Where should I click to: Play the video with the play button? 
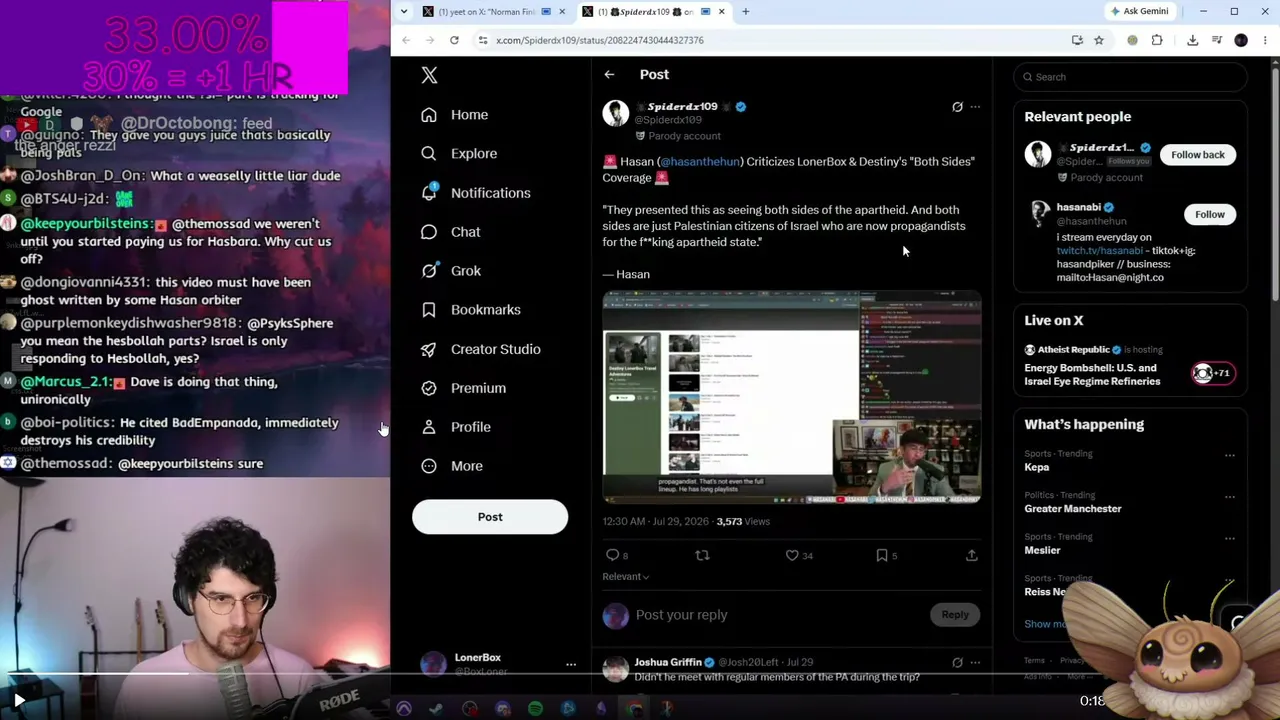18,701
